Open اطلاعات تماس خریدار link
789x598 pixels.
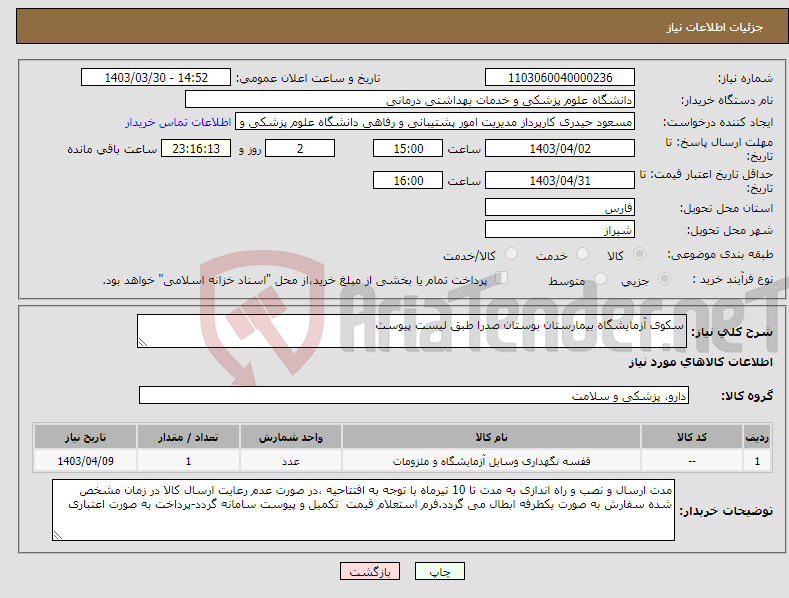178,122
